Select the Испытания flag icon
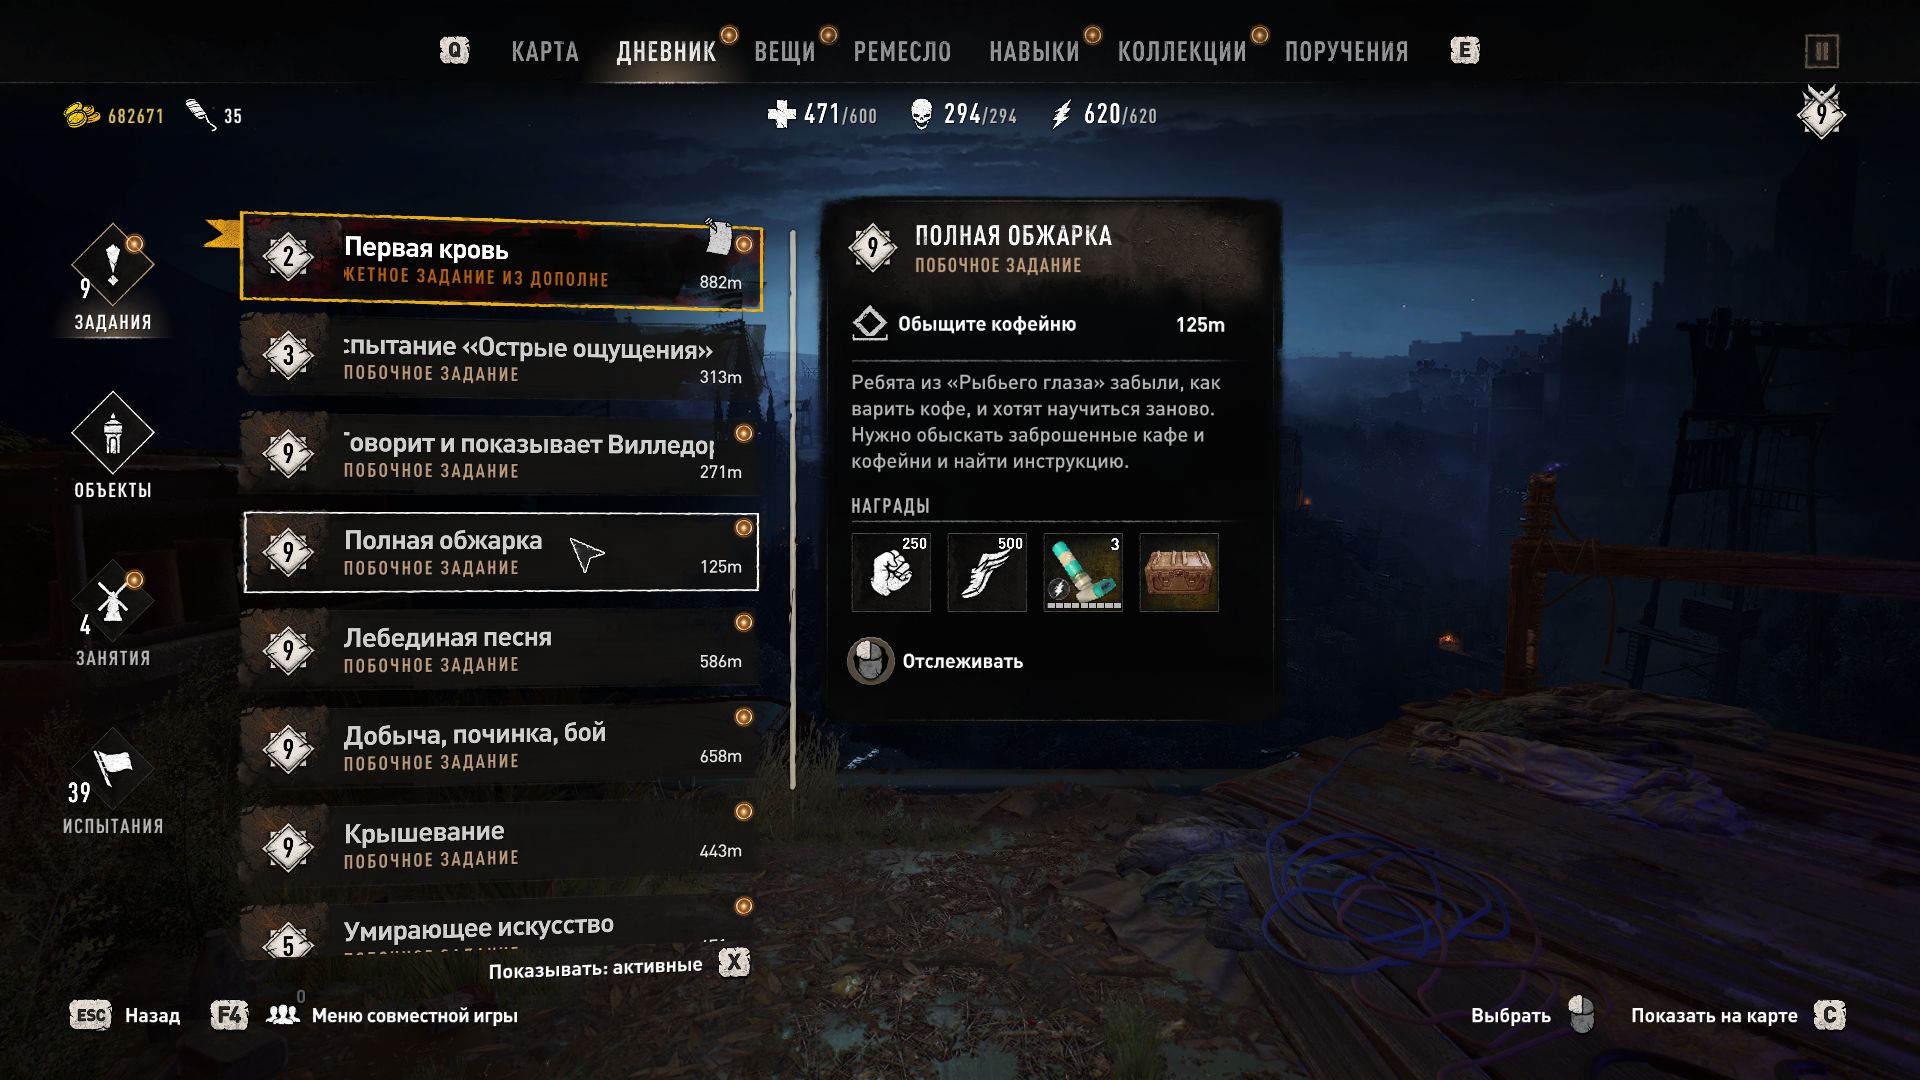This screenshot has height=1080, width=1920. tap(113, 770)
